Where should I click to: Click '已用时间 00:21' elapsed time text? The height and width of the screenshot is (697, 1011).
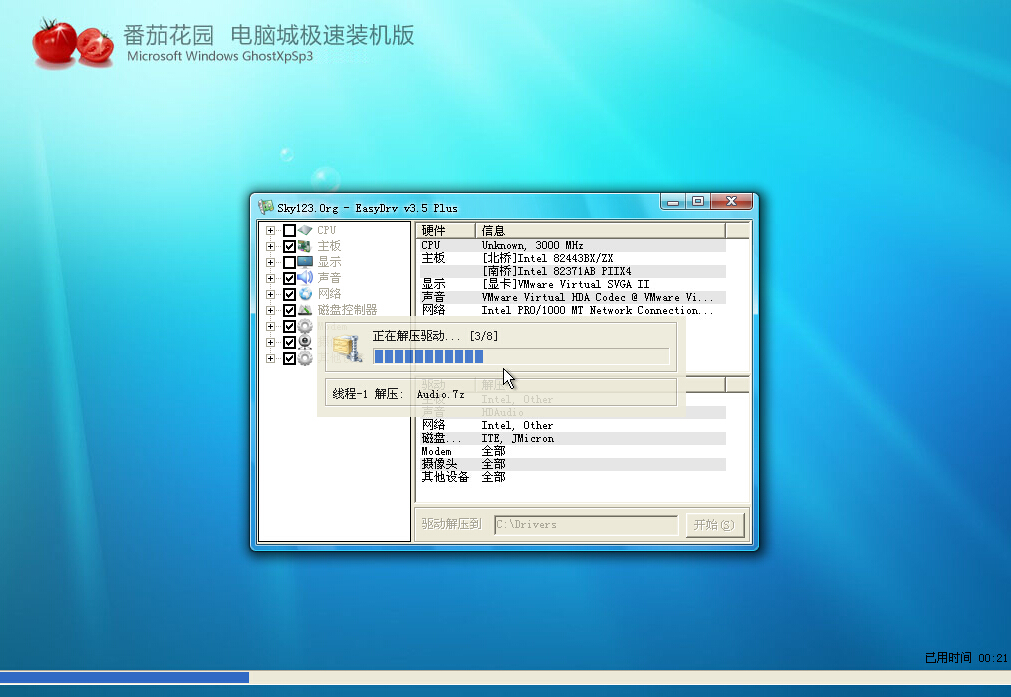click(x=966, y=658)
